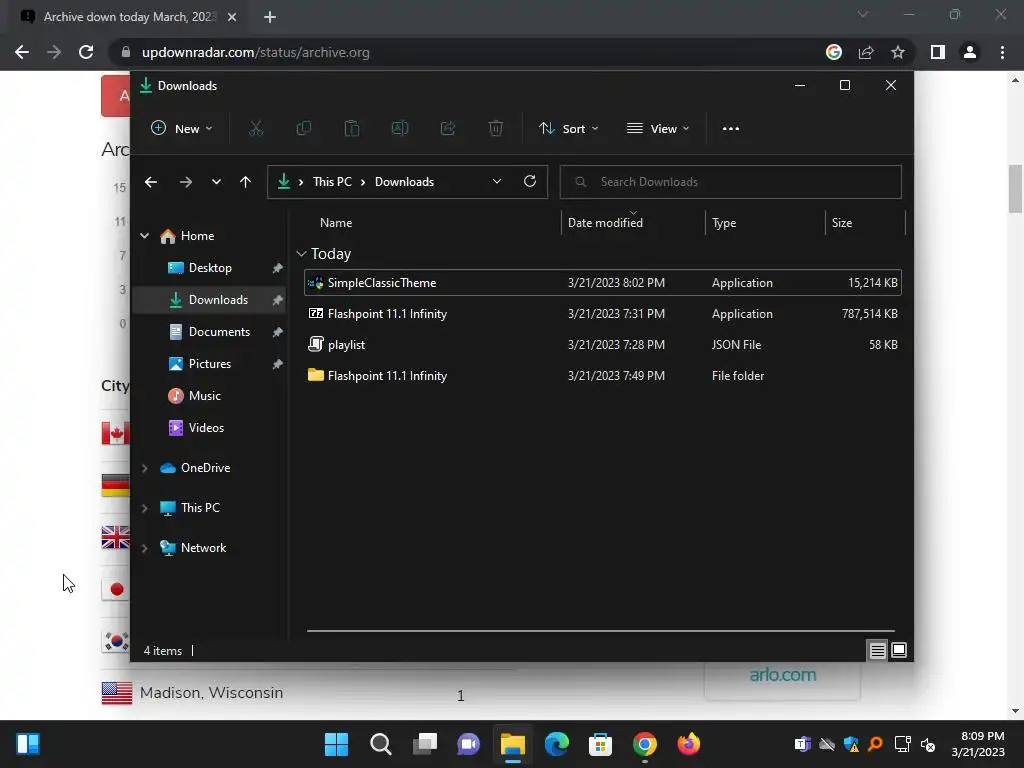Viewport: 1024px width, 768px height.
Task: Collapse the Today group
Action: pyautogui.click(x=301, y=254)
